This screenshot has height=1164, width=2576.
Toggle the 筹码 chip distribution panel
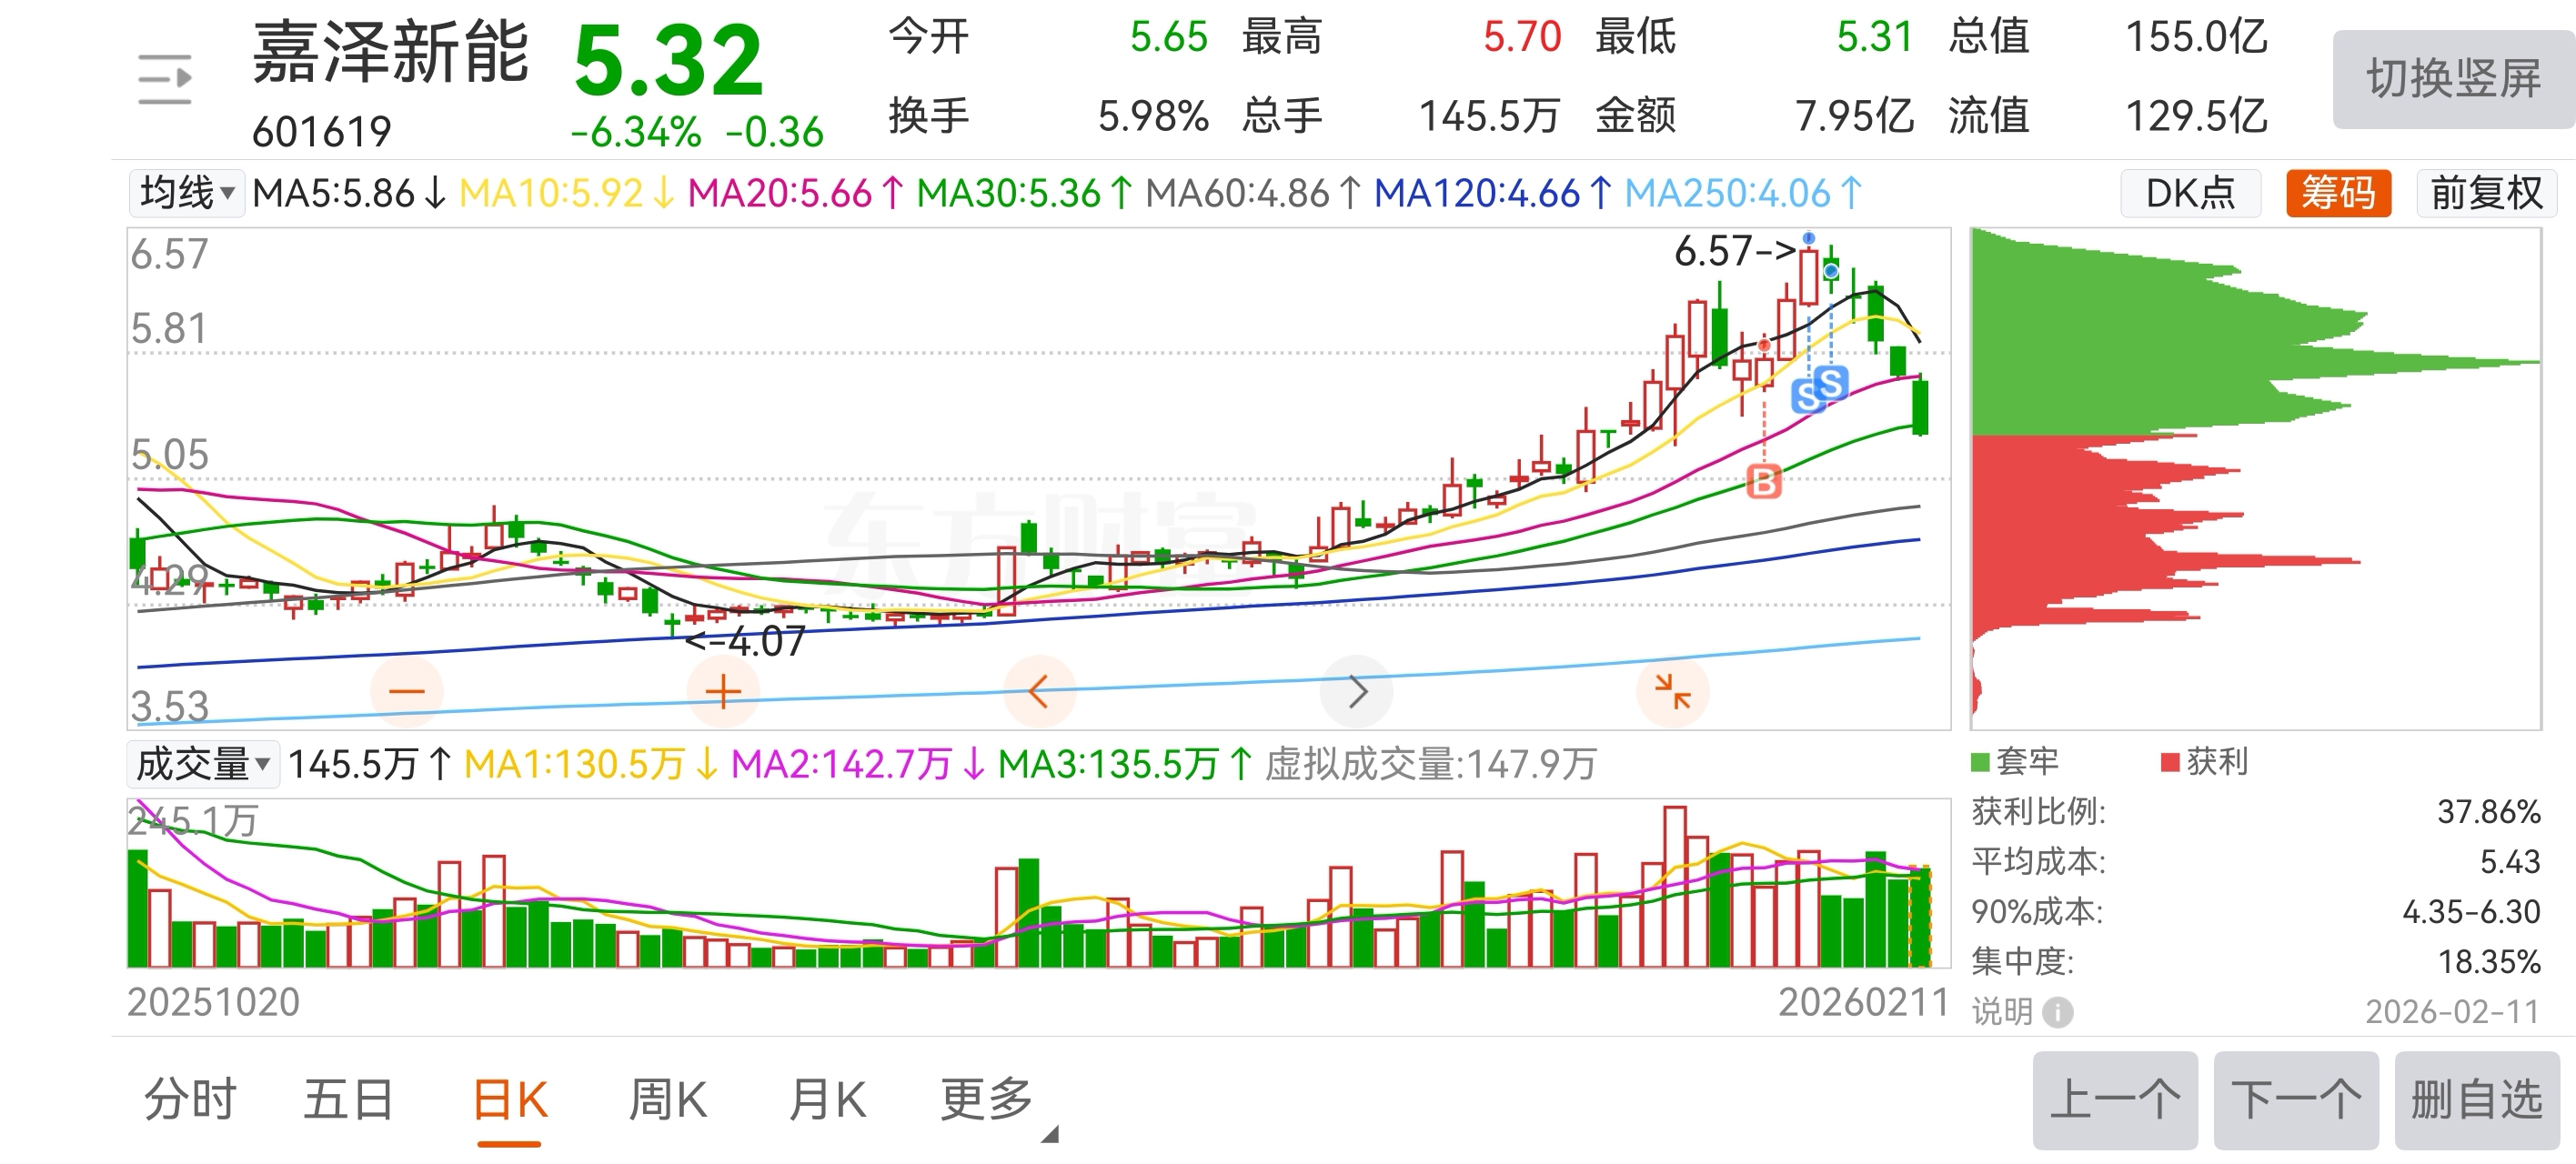[2338, 193]
